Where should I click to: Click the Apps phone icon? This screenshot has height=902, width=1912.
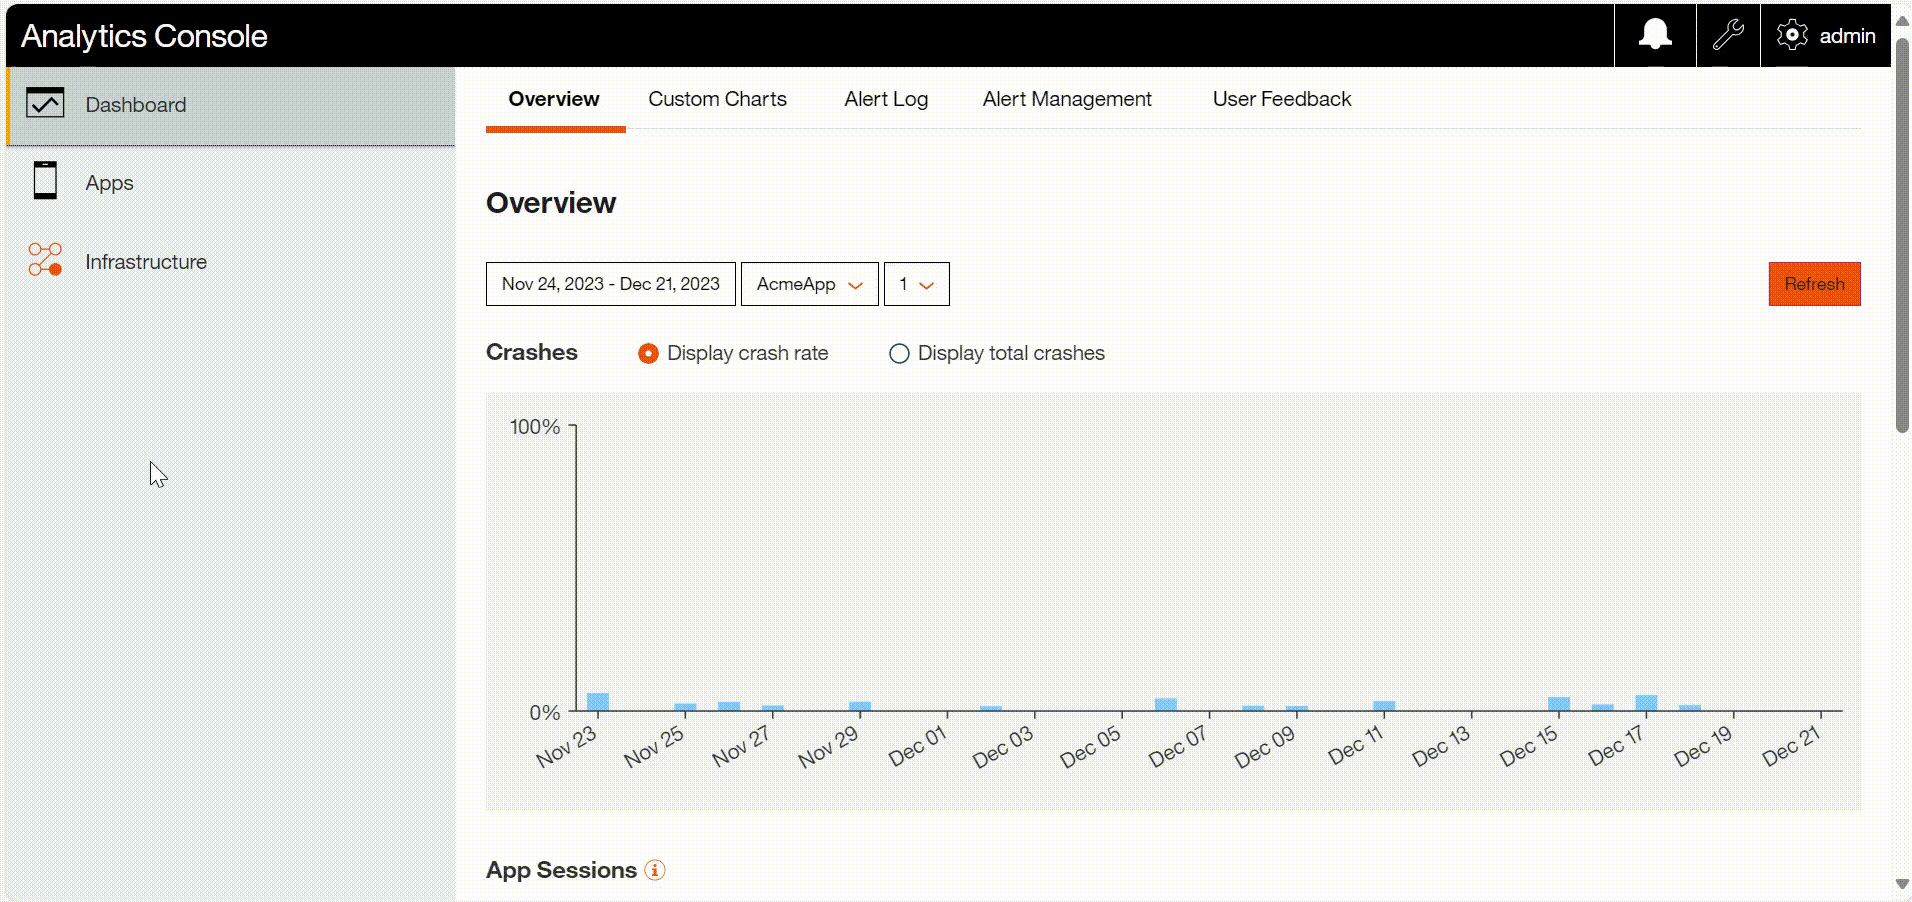(45, 181)
